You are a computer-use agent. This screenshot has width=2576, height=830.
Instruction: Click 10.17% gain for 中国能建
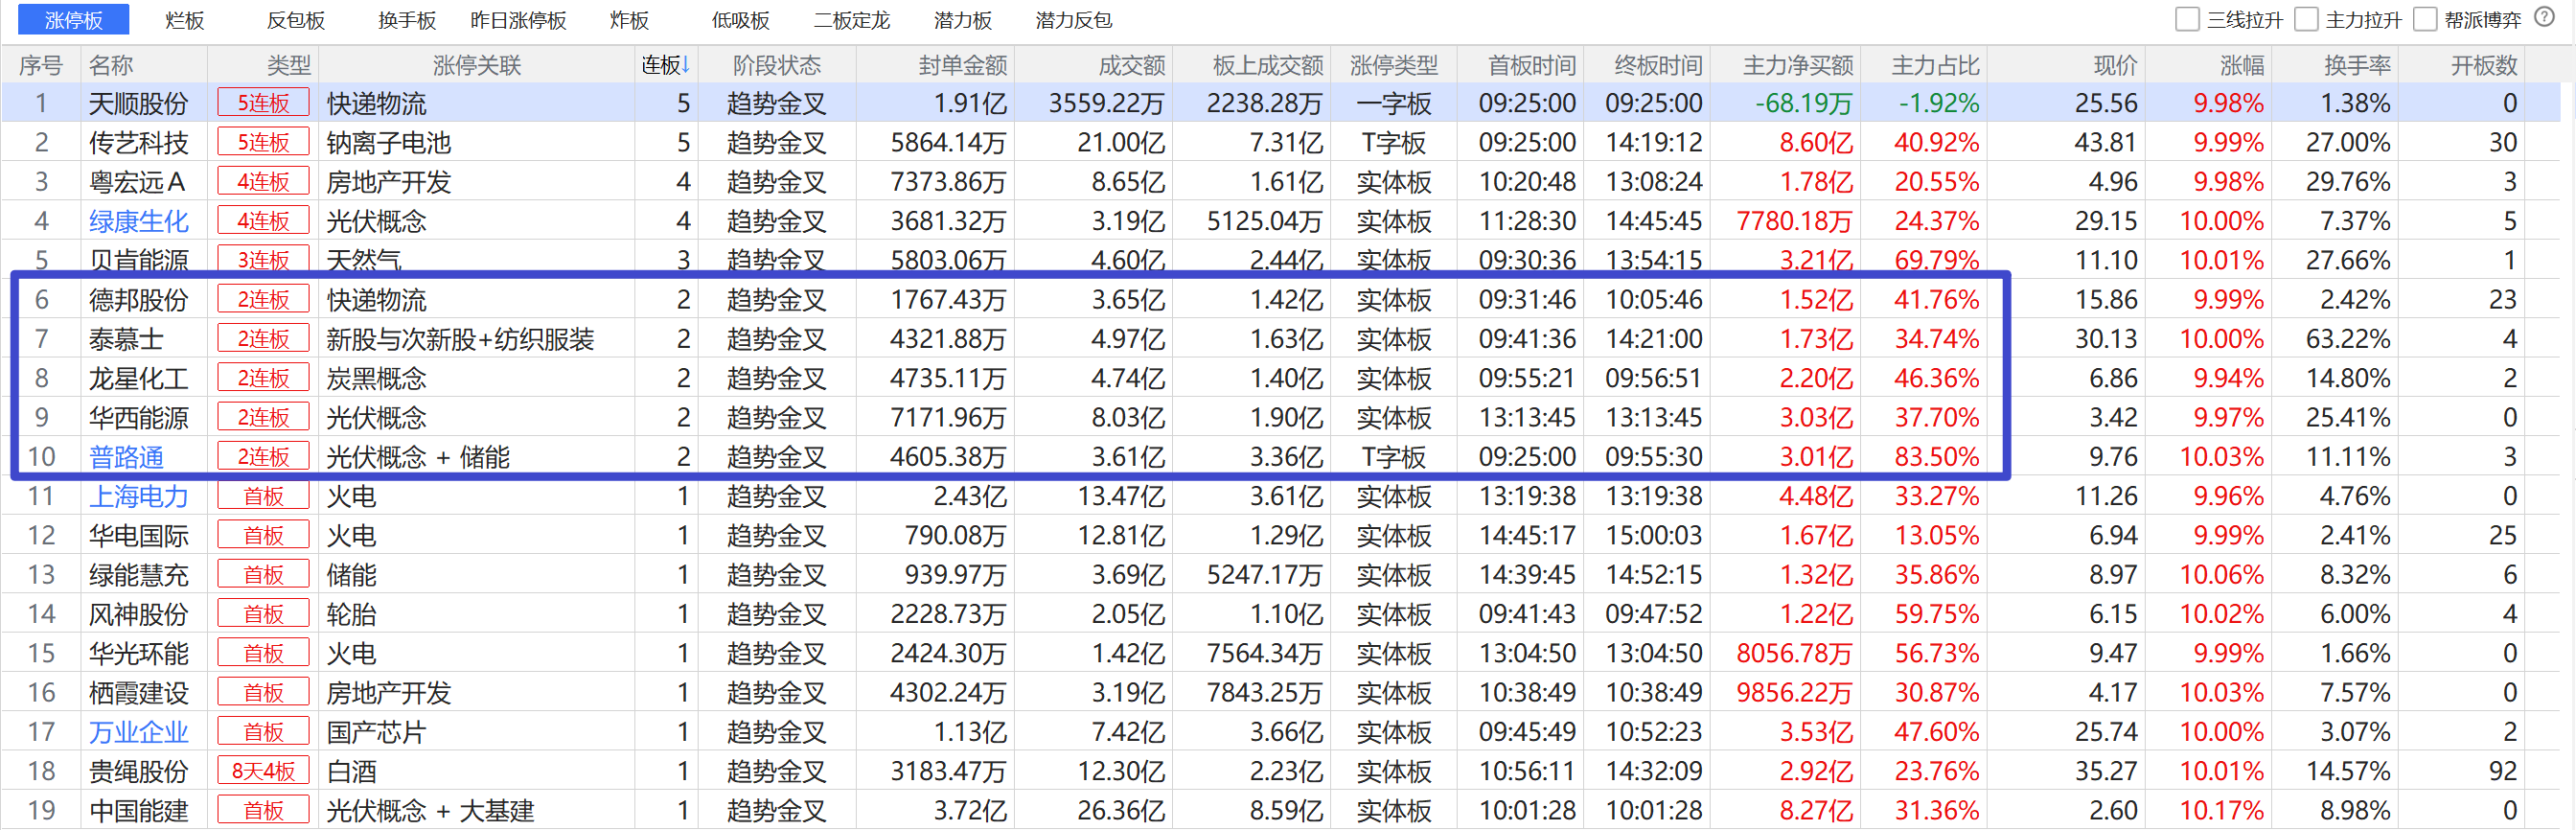click(x=2221, y=810)
